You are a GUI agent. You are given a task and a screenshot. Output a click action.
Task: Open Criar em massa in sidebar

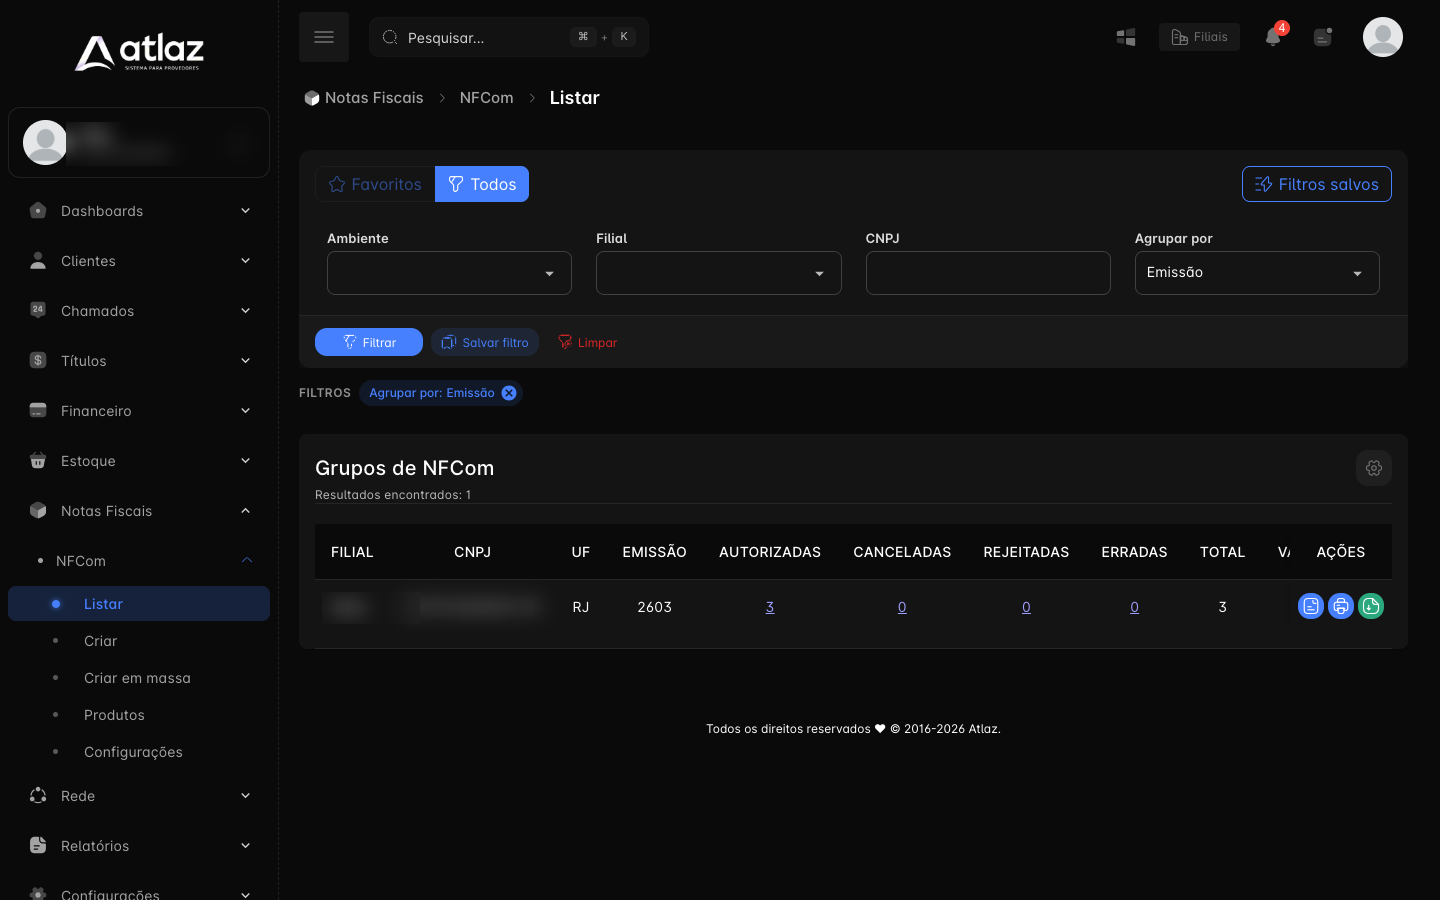coord(139,678)
